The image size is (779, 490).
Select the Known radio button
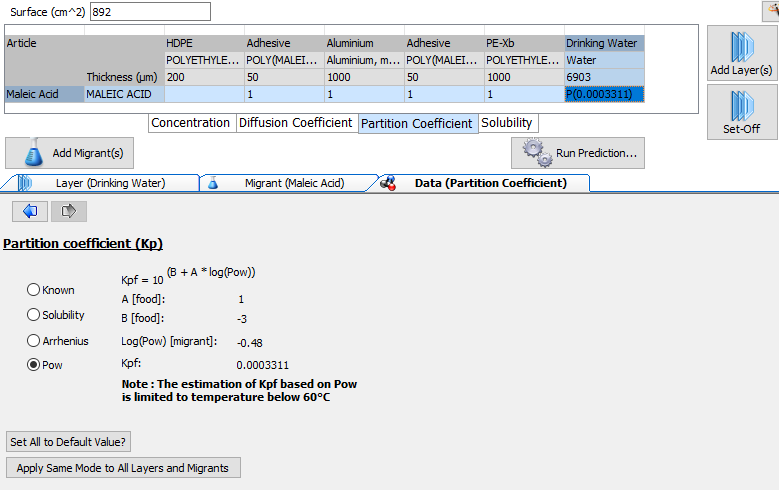(x=34, y=290)
